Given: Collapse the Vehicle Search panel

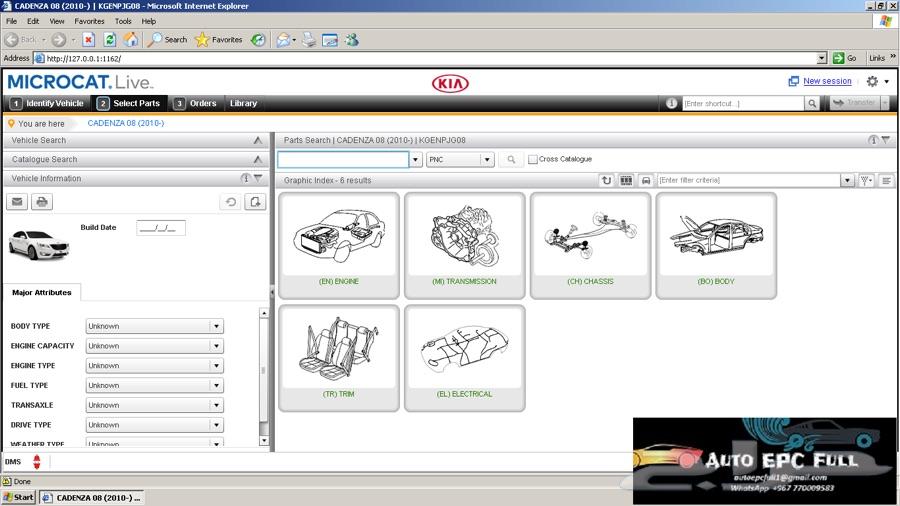Looking at the screenshot, I should pos(258,141).
